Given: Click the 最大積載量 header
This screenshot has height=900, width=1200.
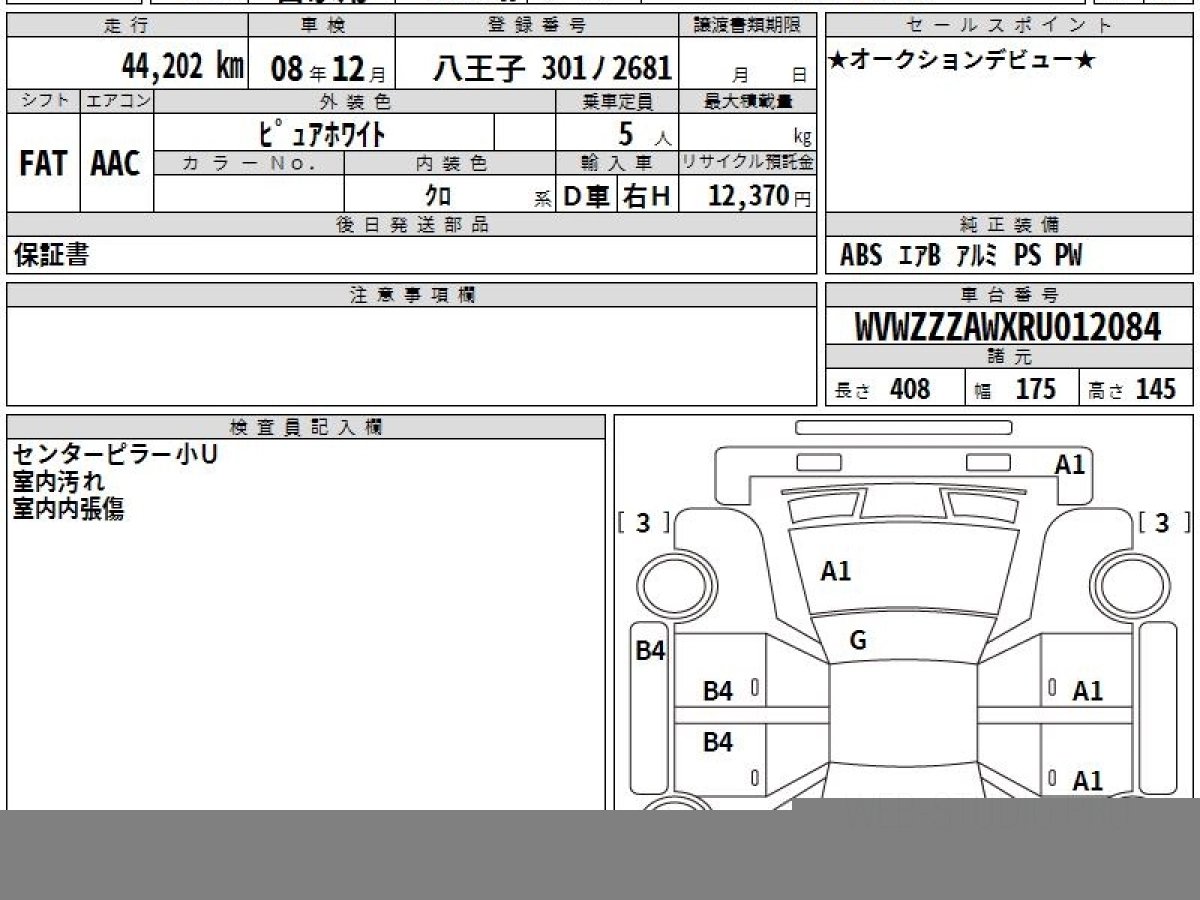Looking at the screenshot, I should (748, 101).
